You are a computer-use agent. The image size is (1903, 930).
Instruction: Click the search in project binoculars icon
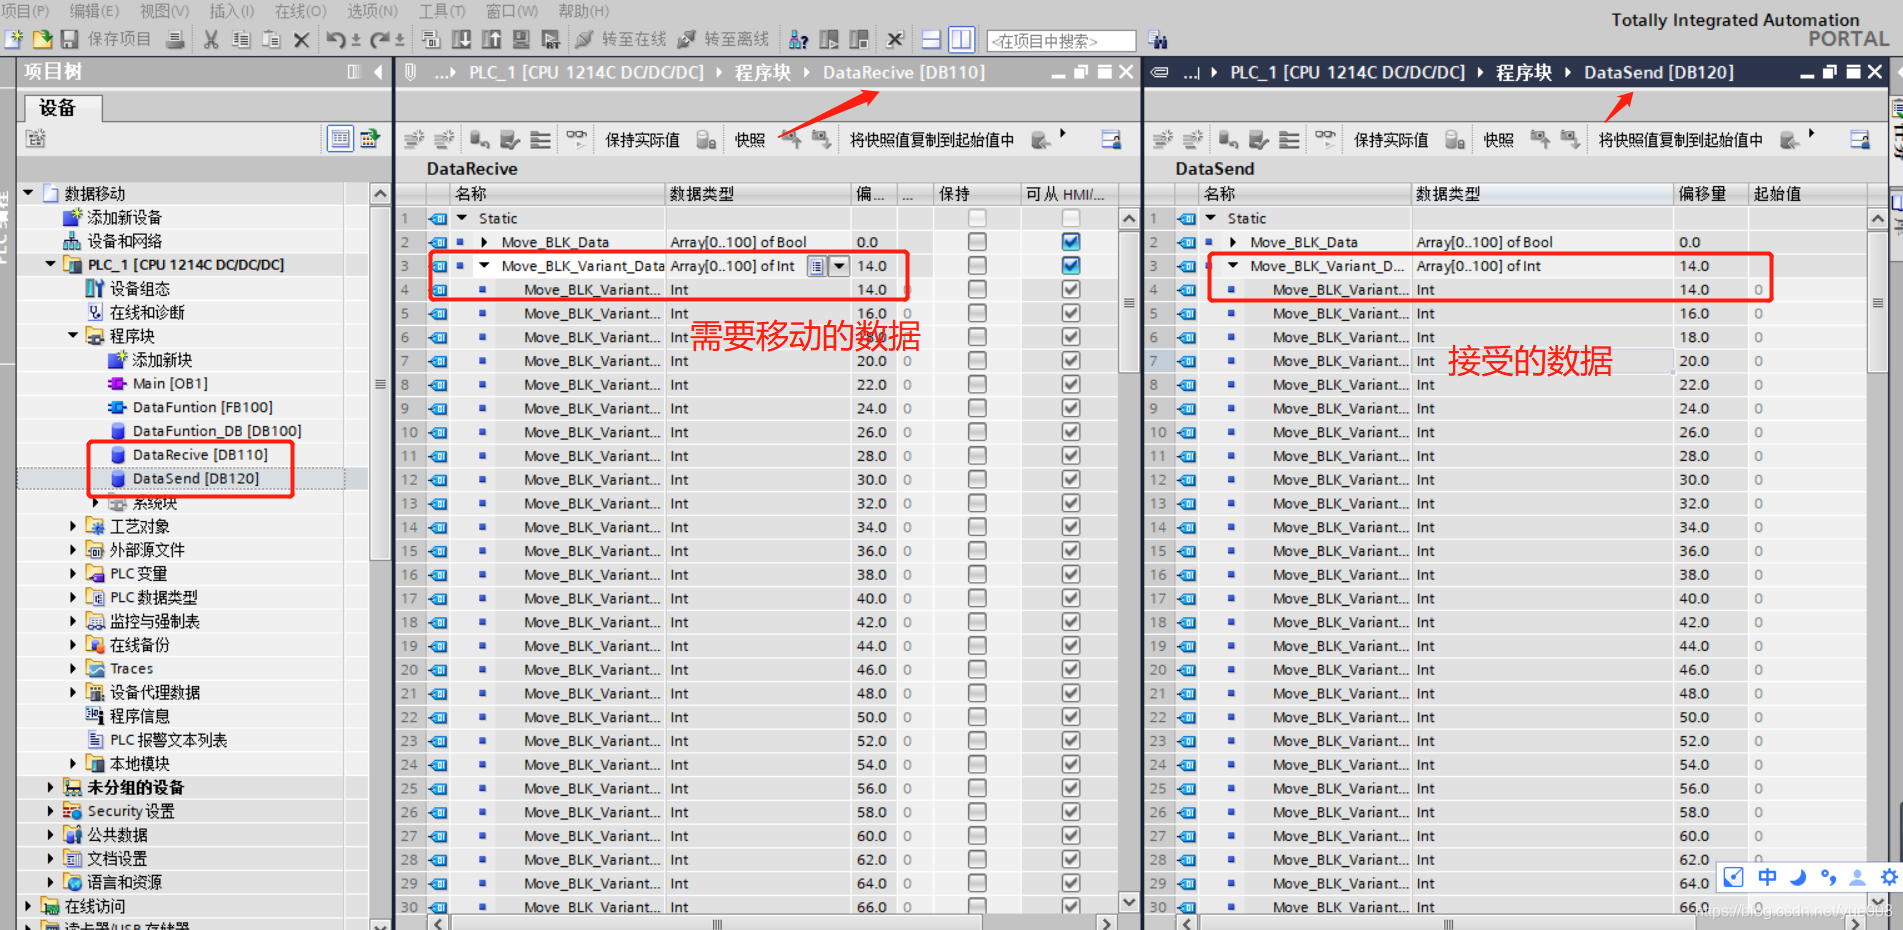[x=1158, y=40]
